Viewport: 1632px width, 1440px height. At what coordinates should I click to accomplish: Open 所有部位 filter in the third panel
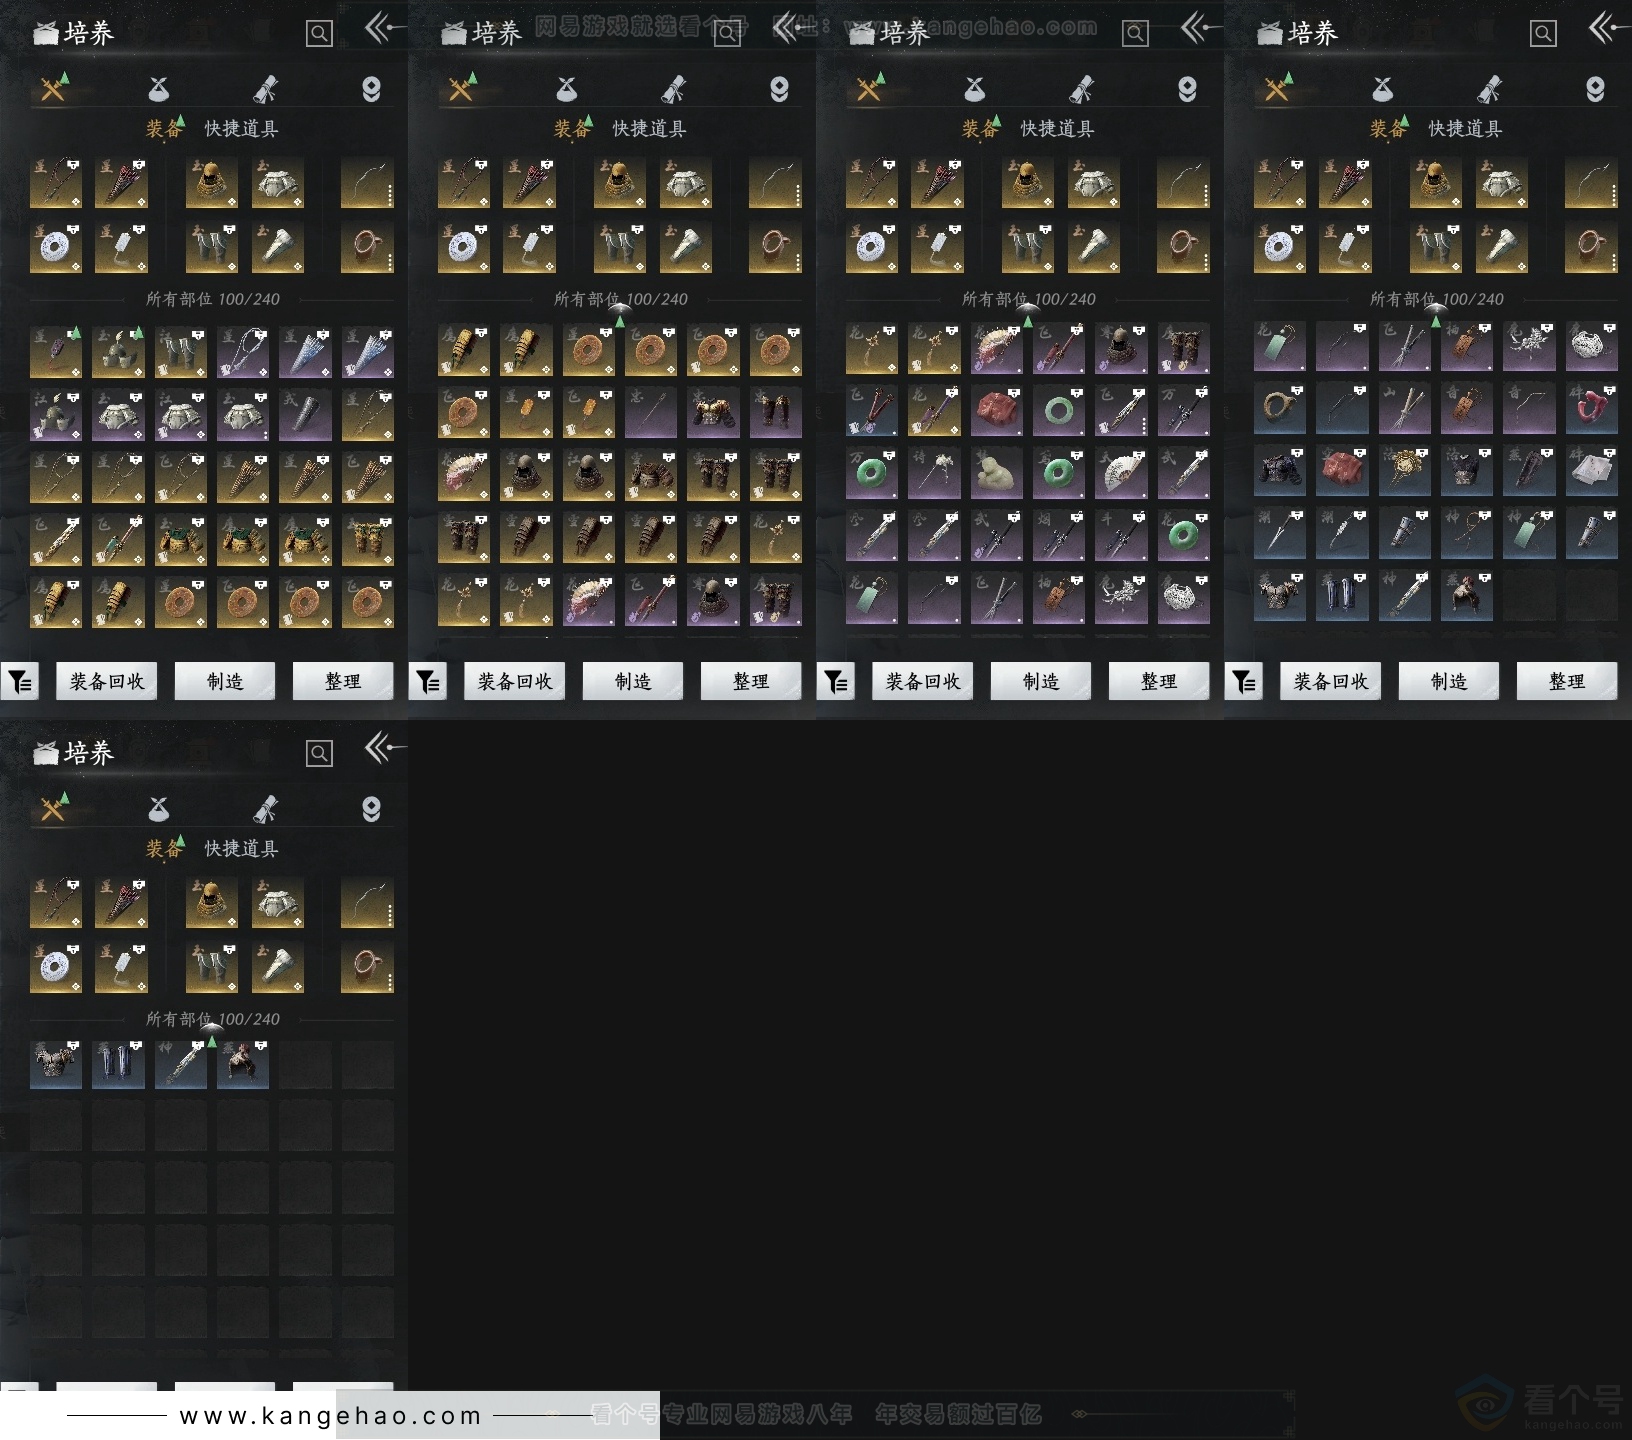click(x=1029, y=299)
